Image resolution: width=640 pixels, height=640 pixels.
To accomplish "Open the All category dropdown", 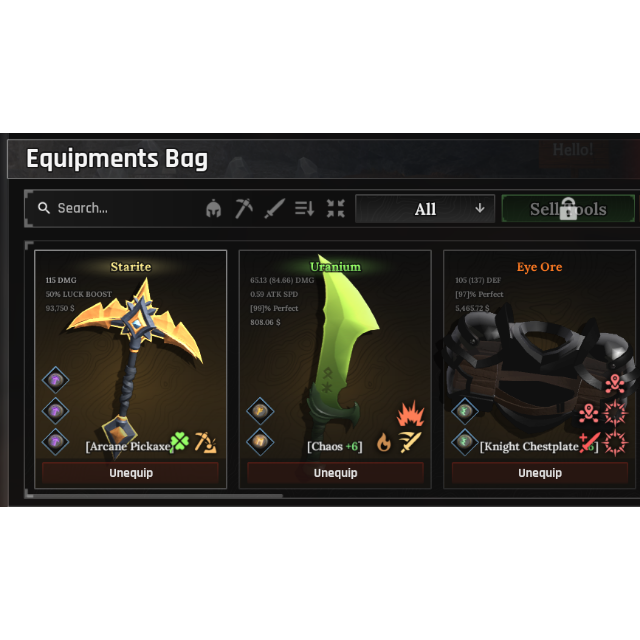I will (425, 209).
